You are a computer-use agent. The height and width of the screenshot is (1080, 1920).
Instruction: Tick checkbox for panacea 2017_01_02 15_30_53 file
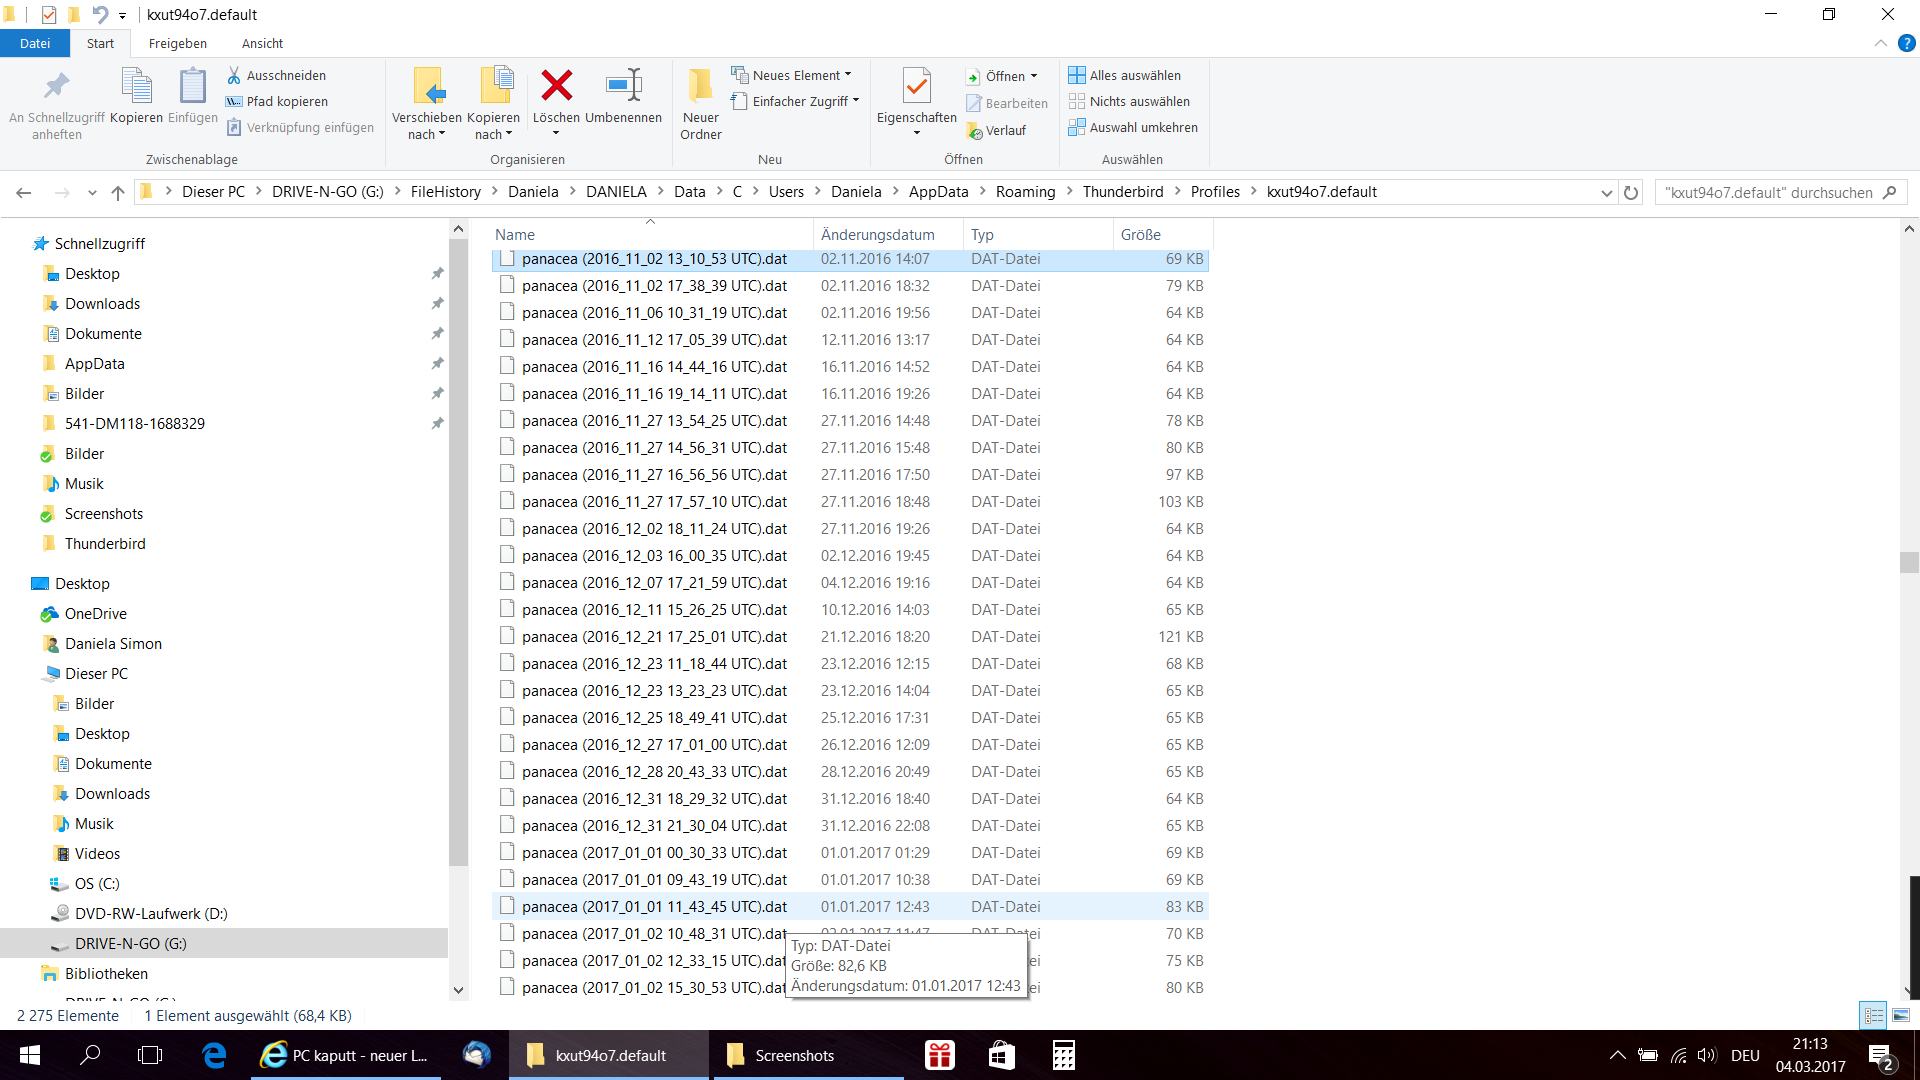click(507, 987)
